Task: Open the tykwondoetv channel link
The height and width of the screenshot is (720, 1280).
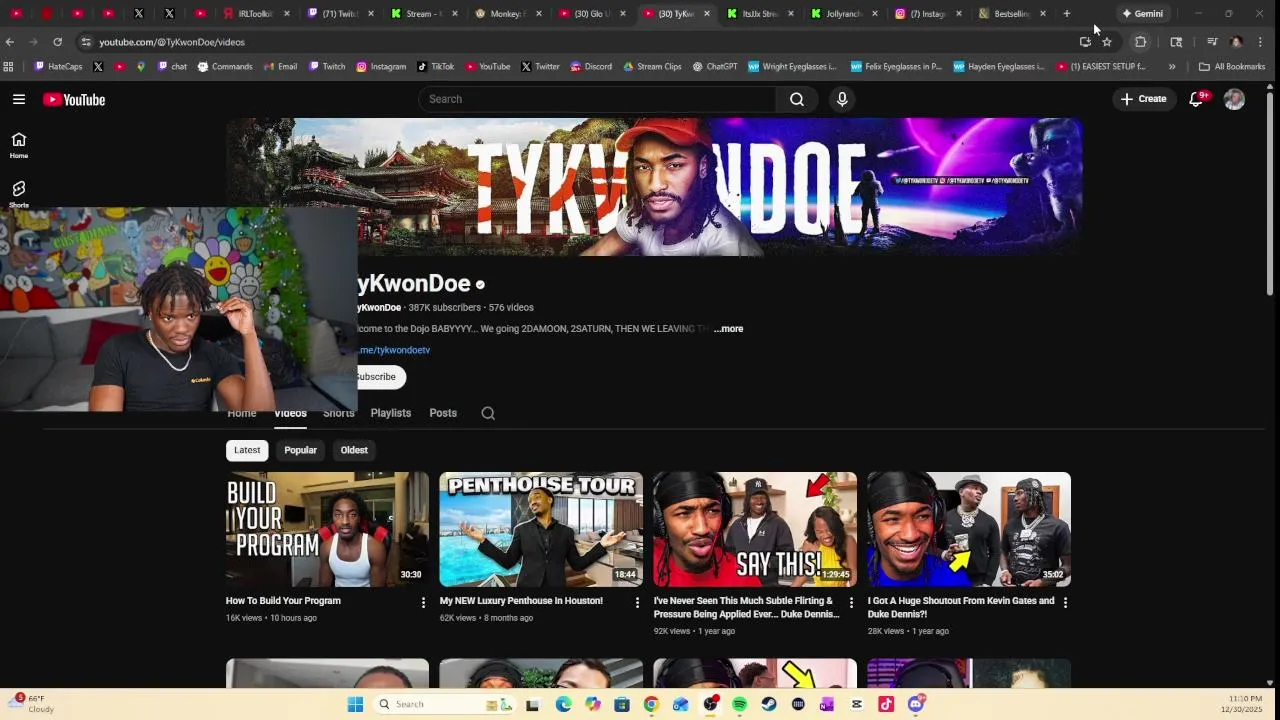Action: pos(394,350)
